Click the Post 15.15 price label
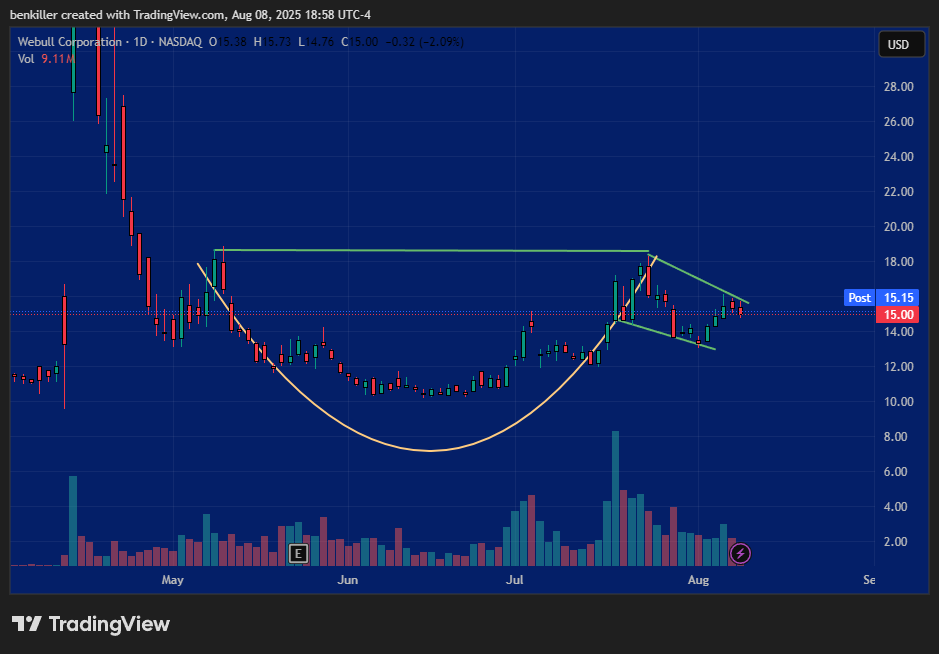This screenshot has width=939, height=654. point(880,298)
